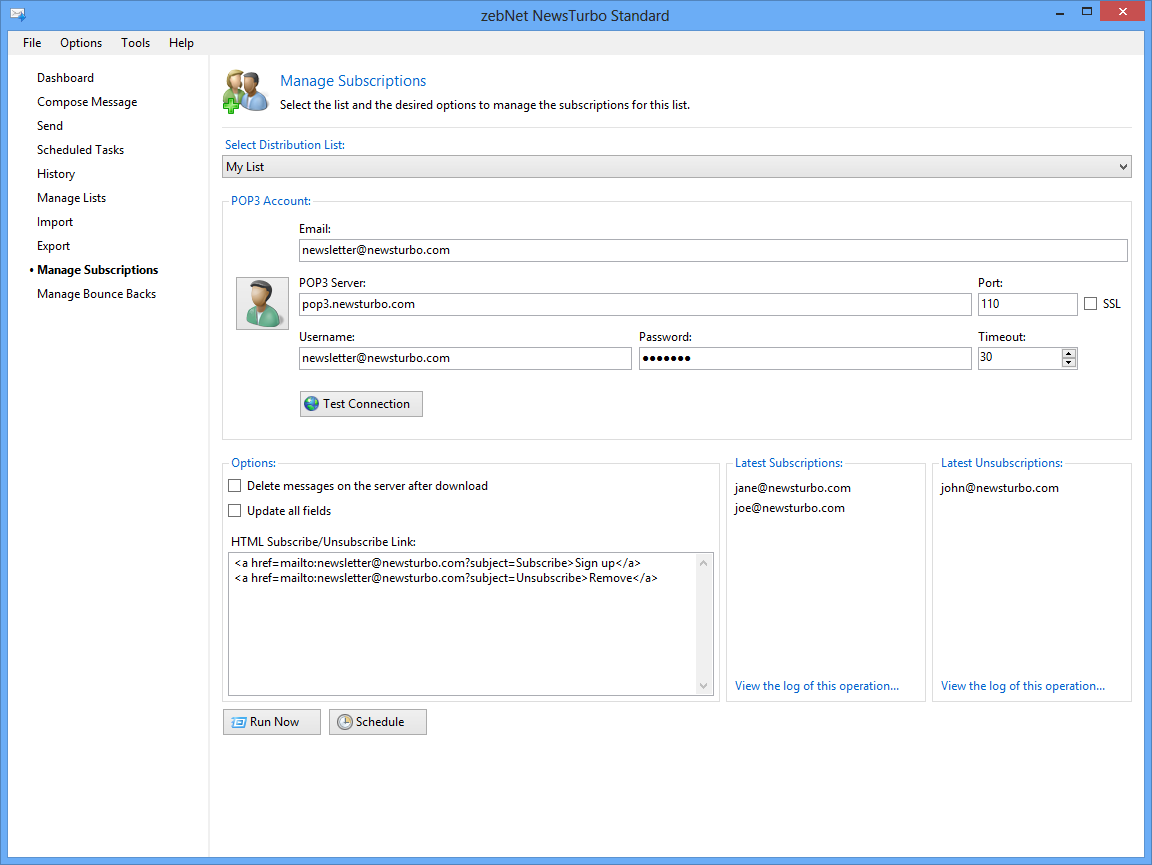The width and height of the screenshot is (1152, 865).
Task: Click the POP3 account user avatar
Action: coord(262,304)
